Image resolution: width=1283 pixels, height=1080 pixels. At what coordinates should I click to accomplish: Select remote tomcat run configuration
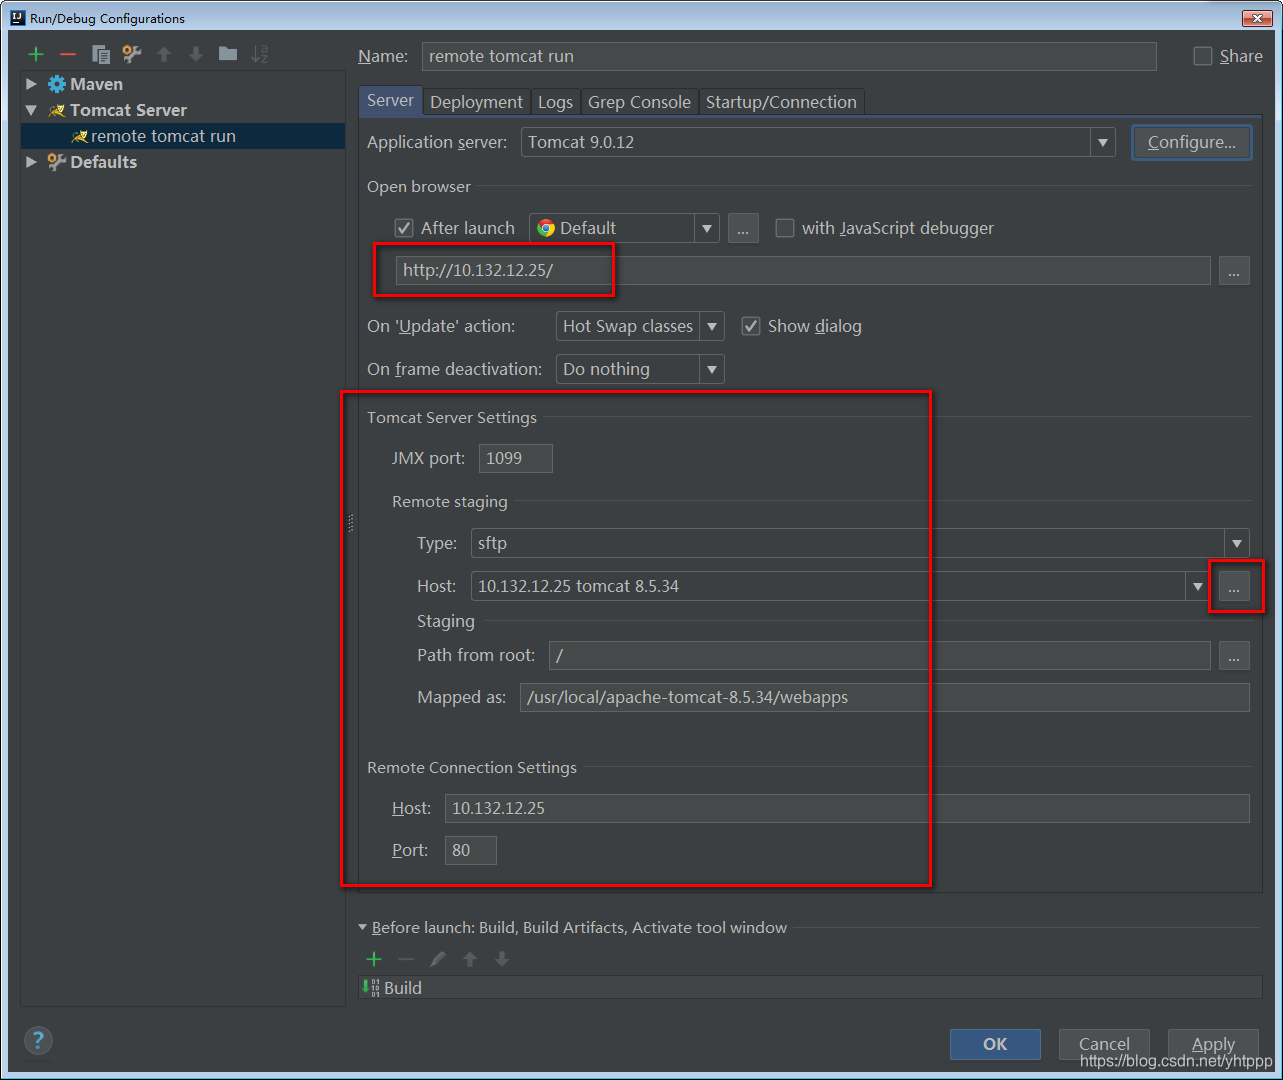tap(183, 136)
